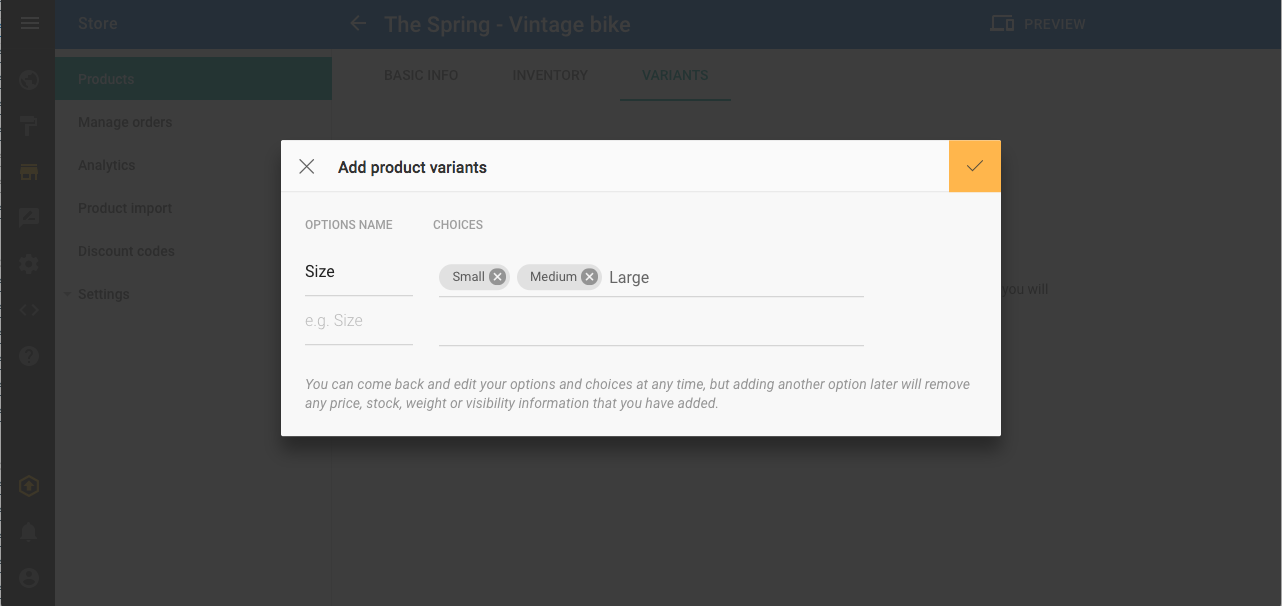Open Discount codes in the sidebar
This screenshot has height=606, width=1282.
click(126, 251)
